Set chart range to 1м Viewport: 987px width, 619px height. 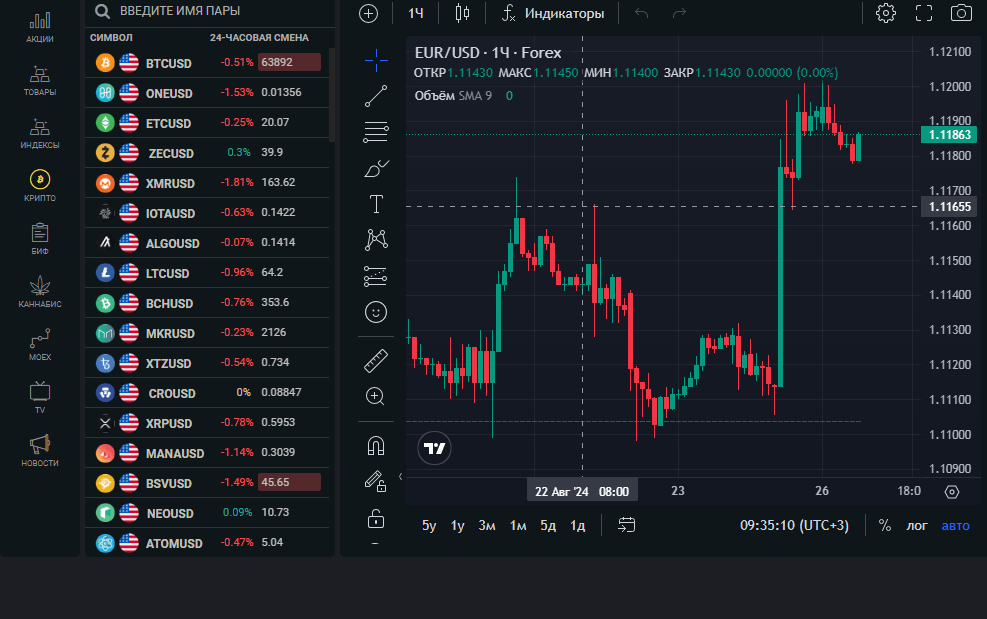[x=518, y=525]
